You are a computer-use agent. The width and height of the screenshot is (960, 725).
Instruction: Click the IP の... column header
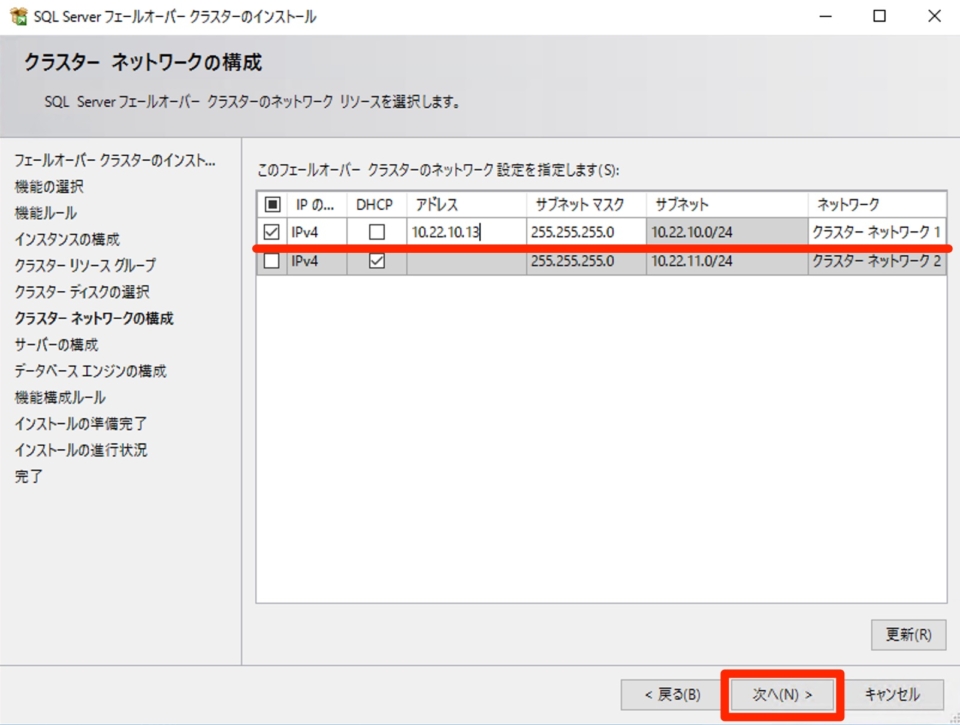pyautogui.click(x=317, y=204)
